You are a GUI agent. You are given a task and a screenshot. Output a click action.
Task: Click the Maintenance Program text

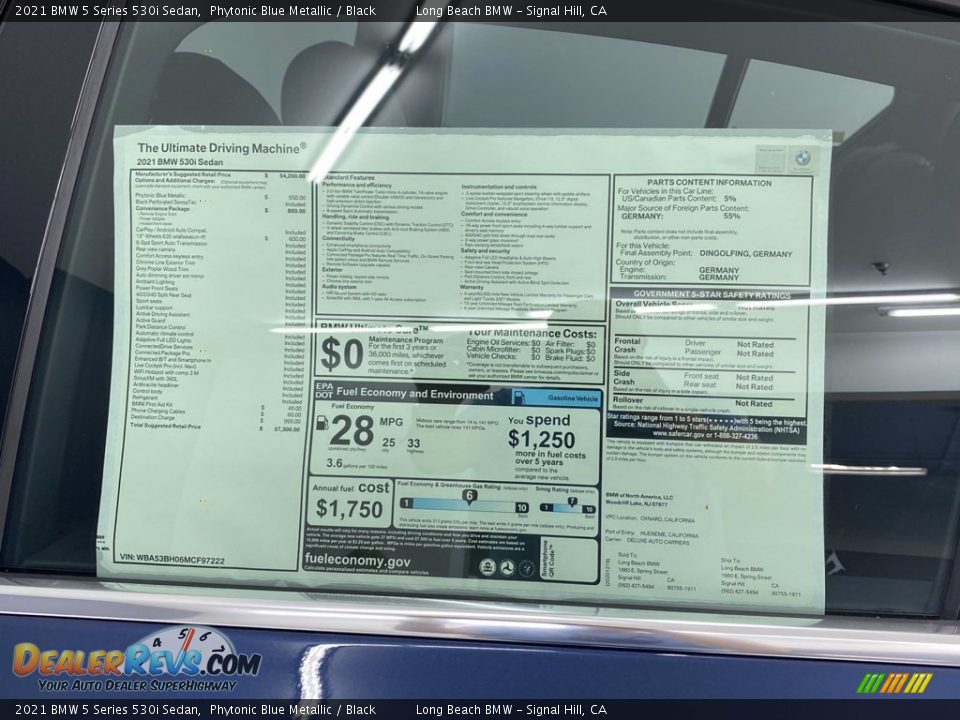point(406,340)
